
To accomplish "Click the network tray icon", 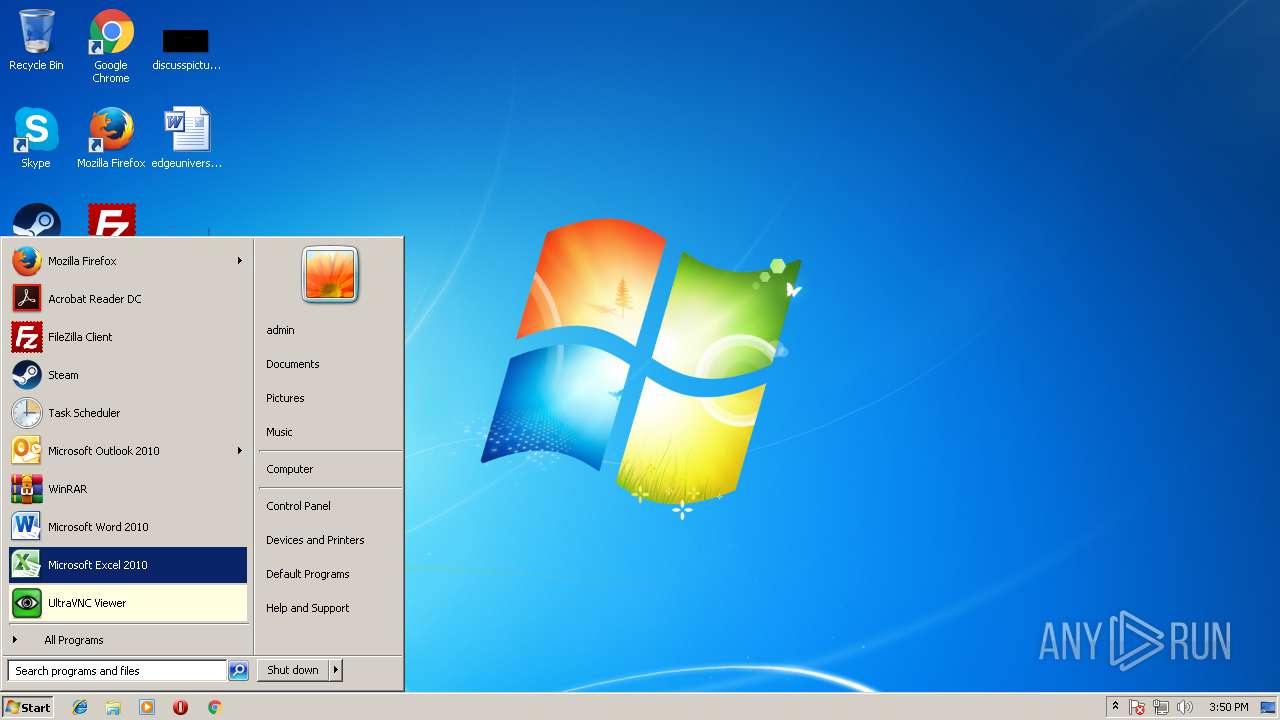I will (1161, 707).
